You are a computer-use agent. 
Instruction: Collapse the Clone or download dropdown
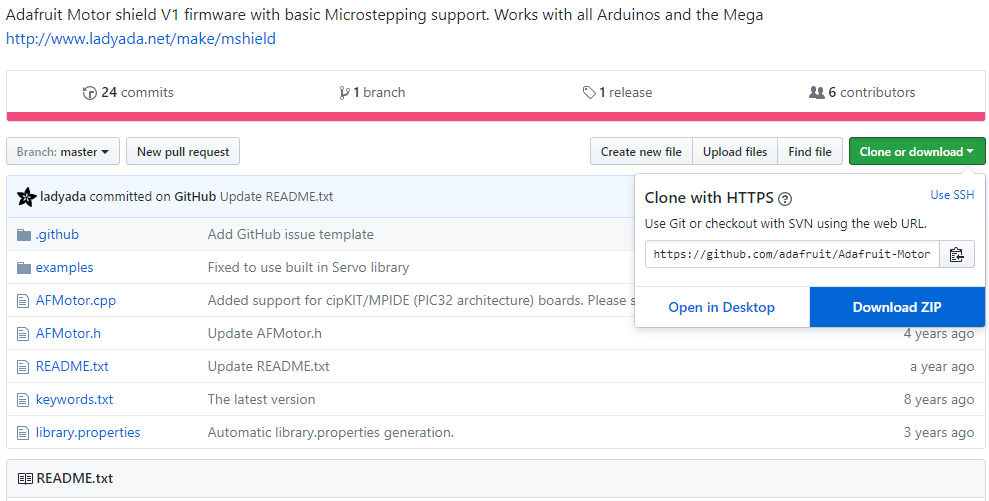pyautogui.click(x=916, y=152)
